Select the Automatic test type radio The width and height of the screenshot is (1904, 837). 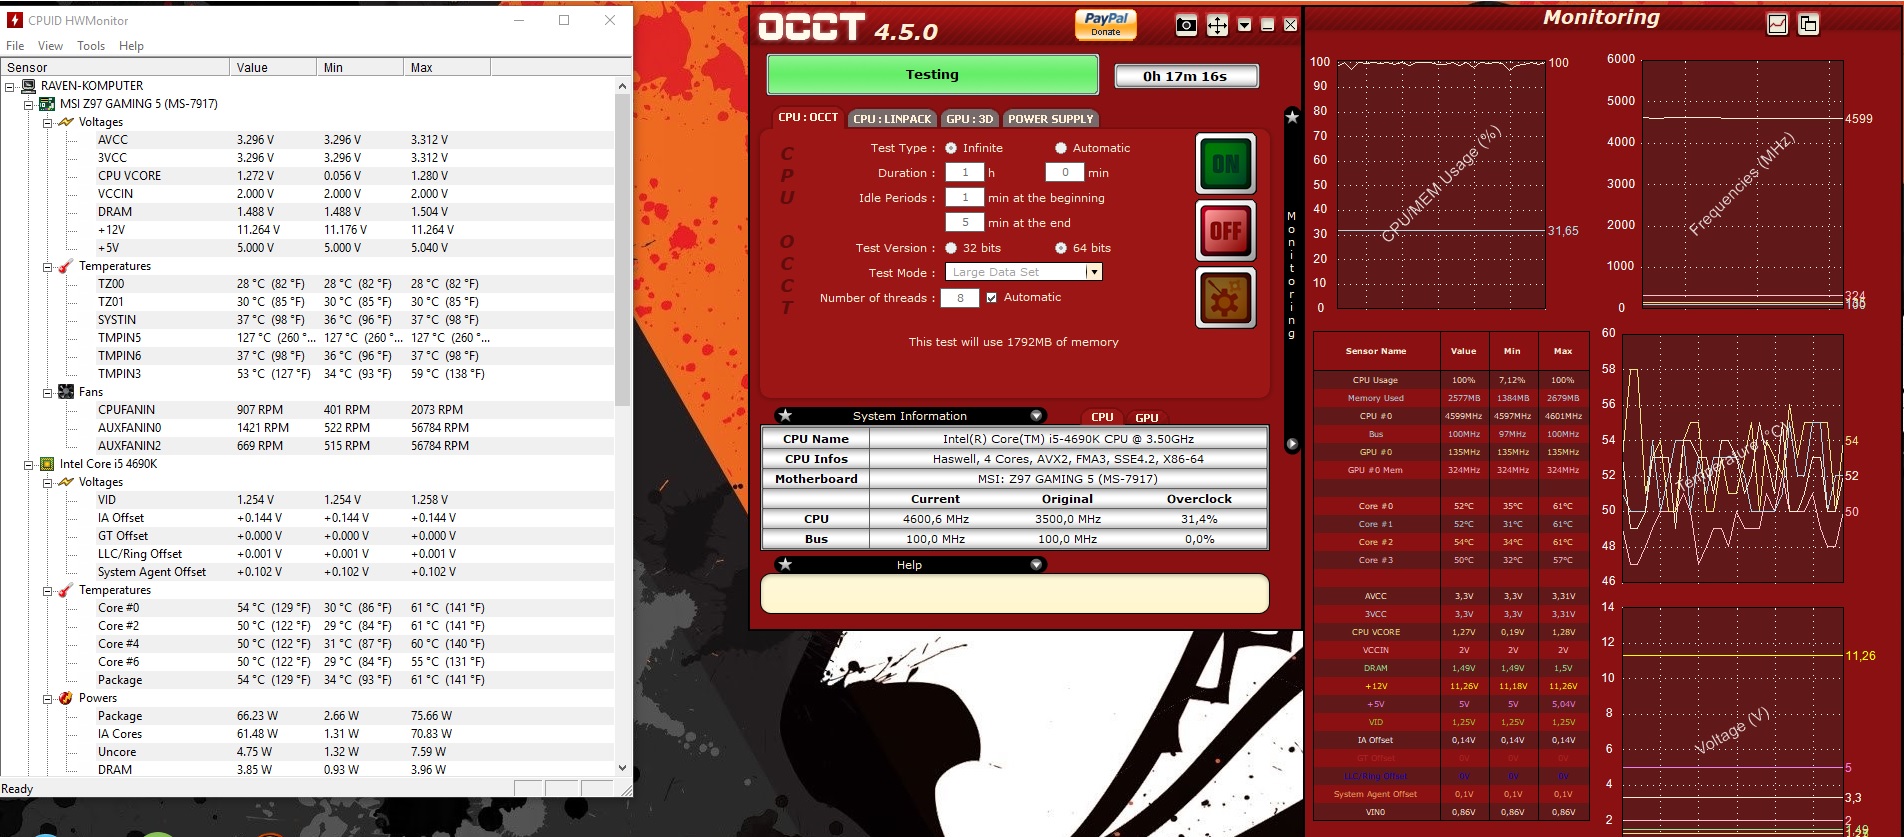pyautogui.click(x=1061, y=148)
